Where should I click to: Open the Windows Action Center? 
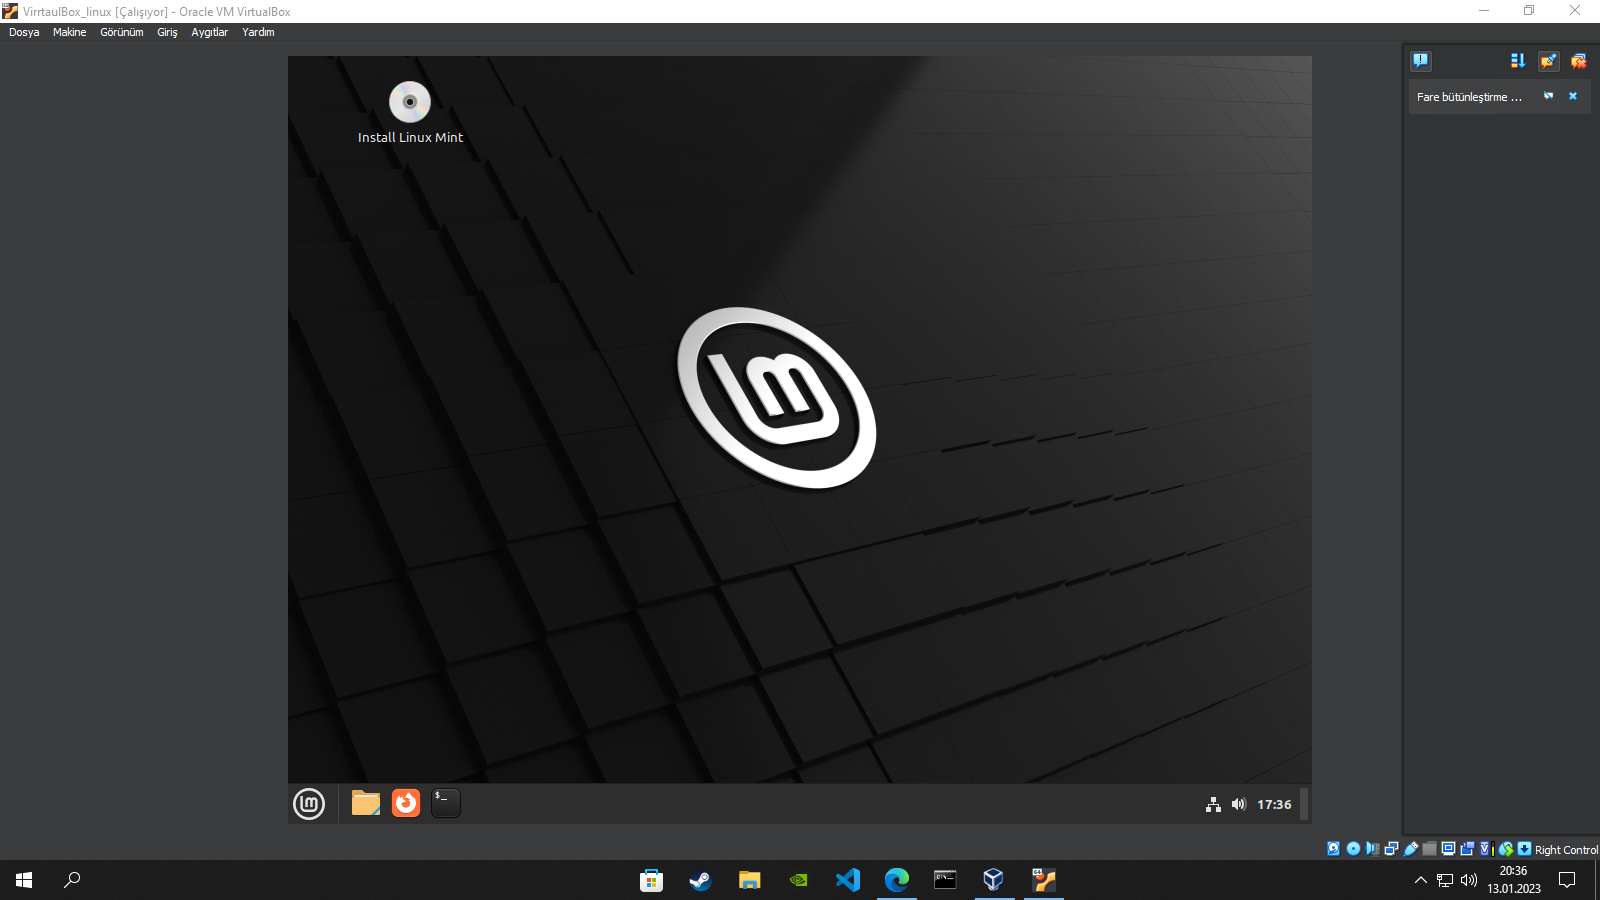pyautogui.click(x=1567, y=880)
